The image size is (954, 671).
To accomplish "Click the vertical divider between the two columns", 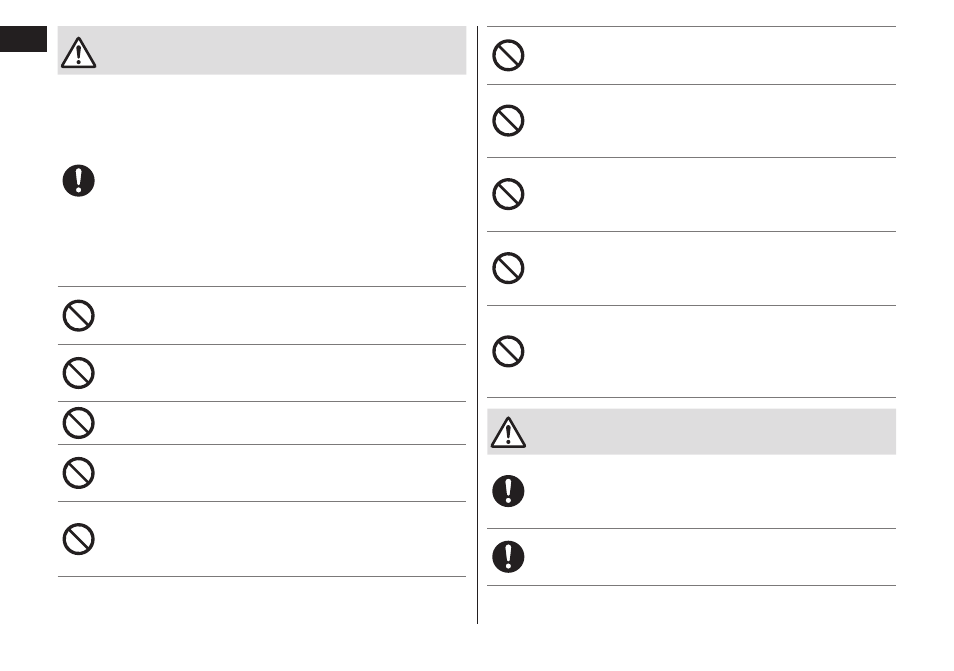I will 478,325.
